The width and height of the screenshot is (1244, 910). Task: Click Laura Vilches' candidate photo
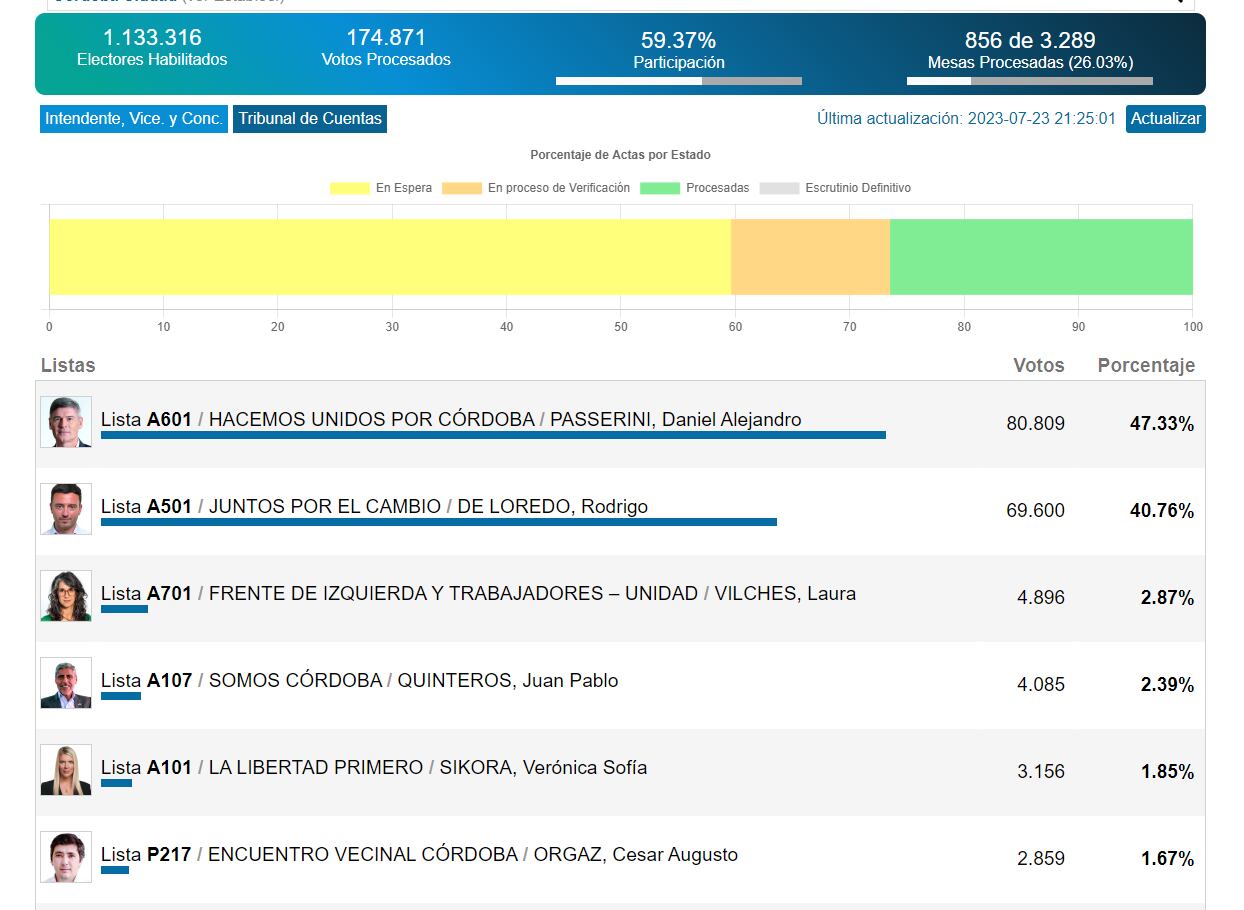(66, 596)
